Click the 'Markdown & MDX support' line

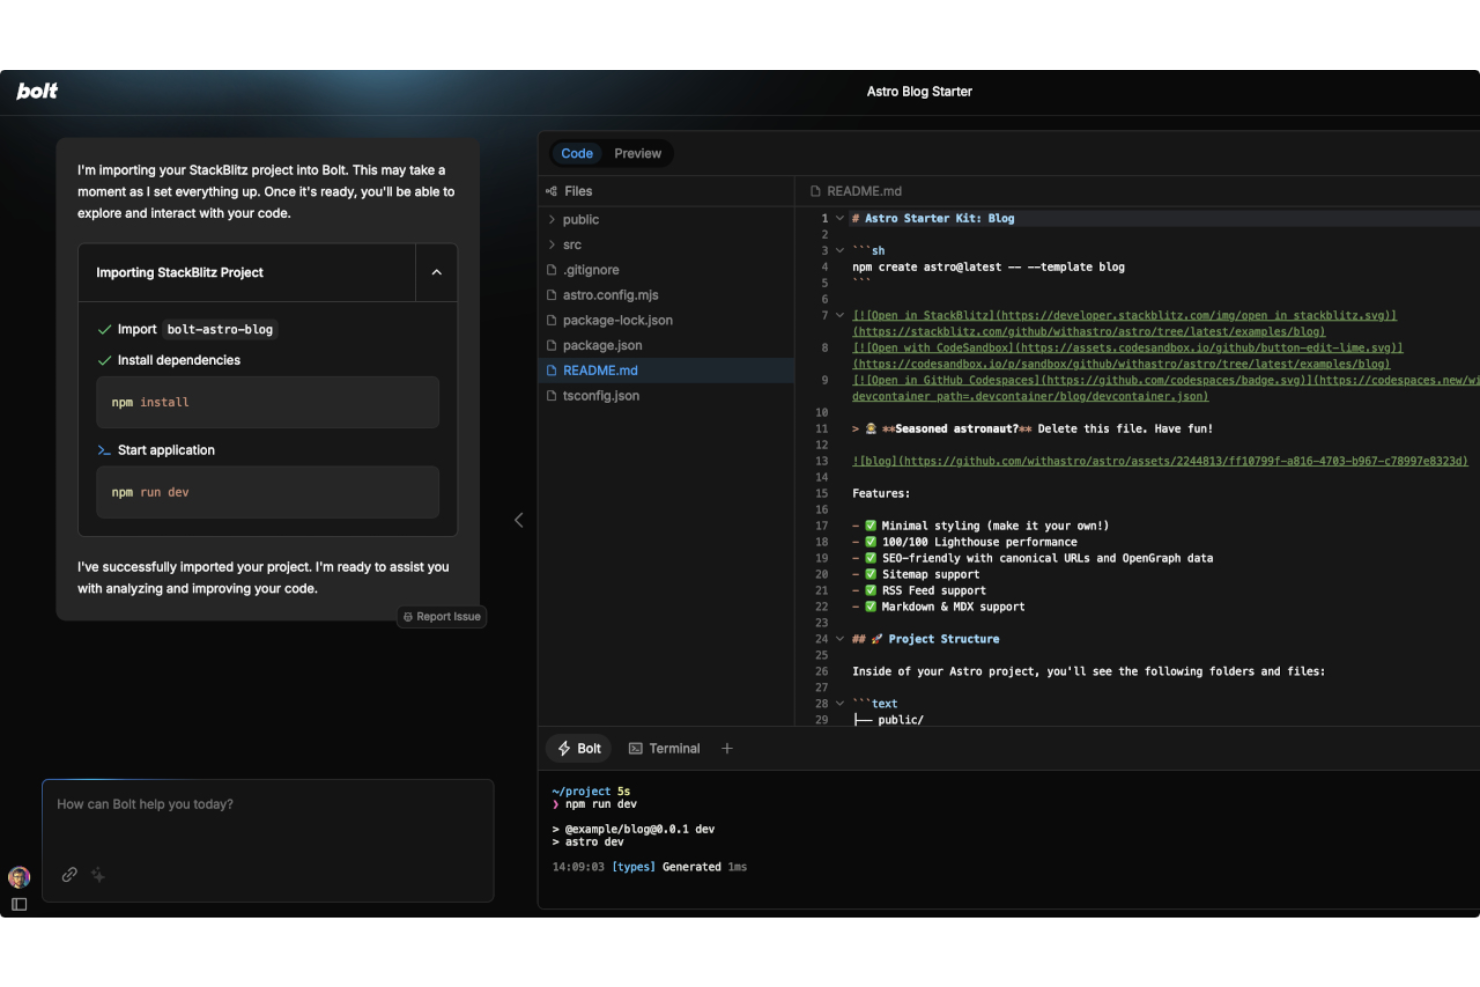[x=938, y=607]
